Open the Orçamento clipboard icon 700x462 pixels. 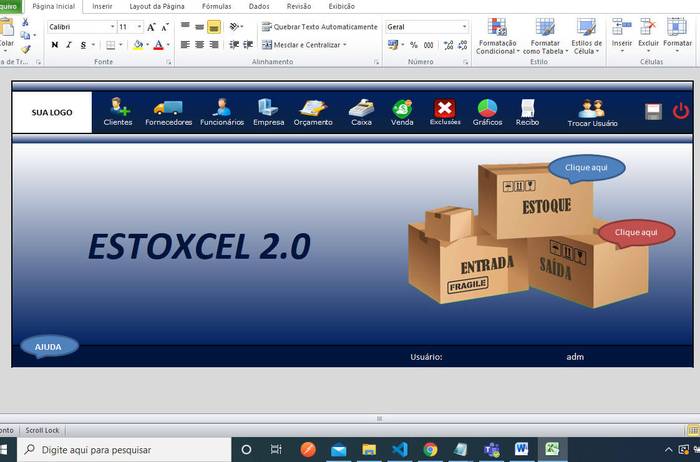point(313,108)
